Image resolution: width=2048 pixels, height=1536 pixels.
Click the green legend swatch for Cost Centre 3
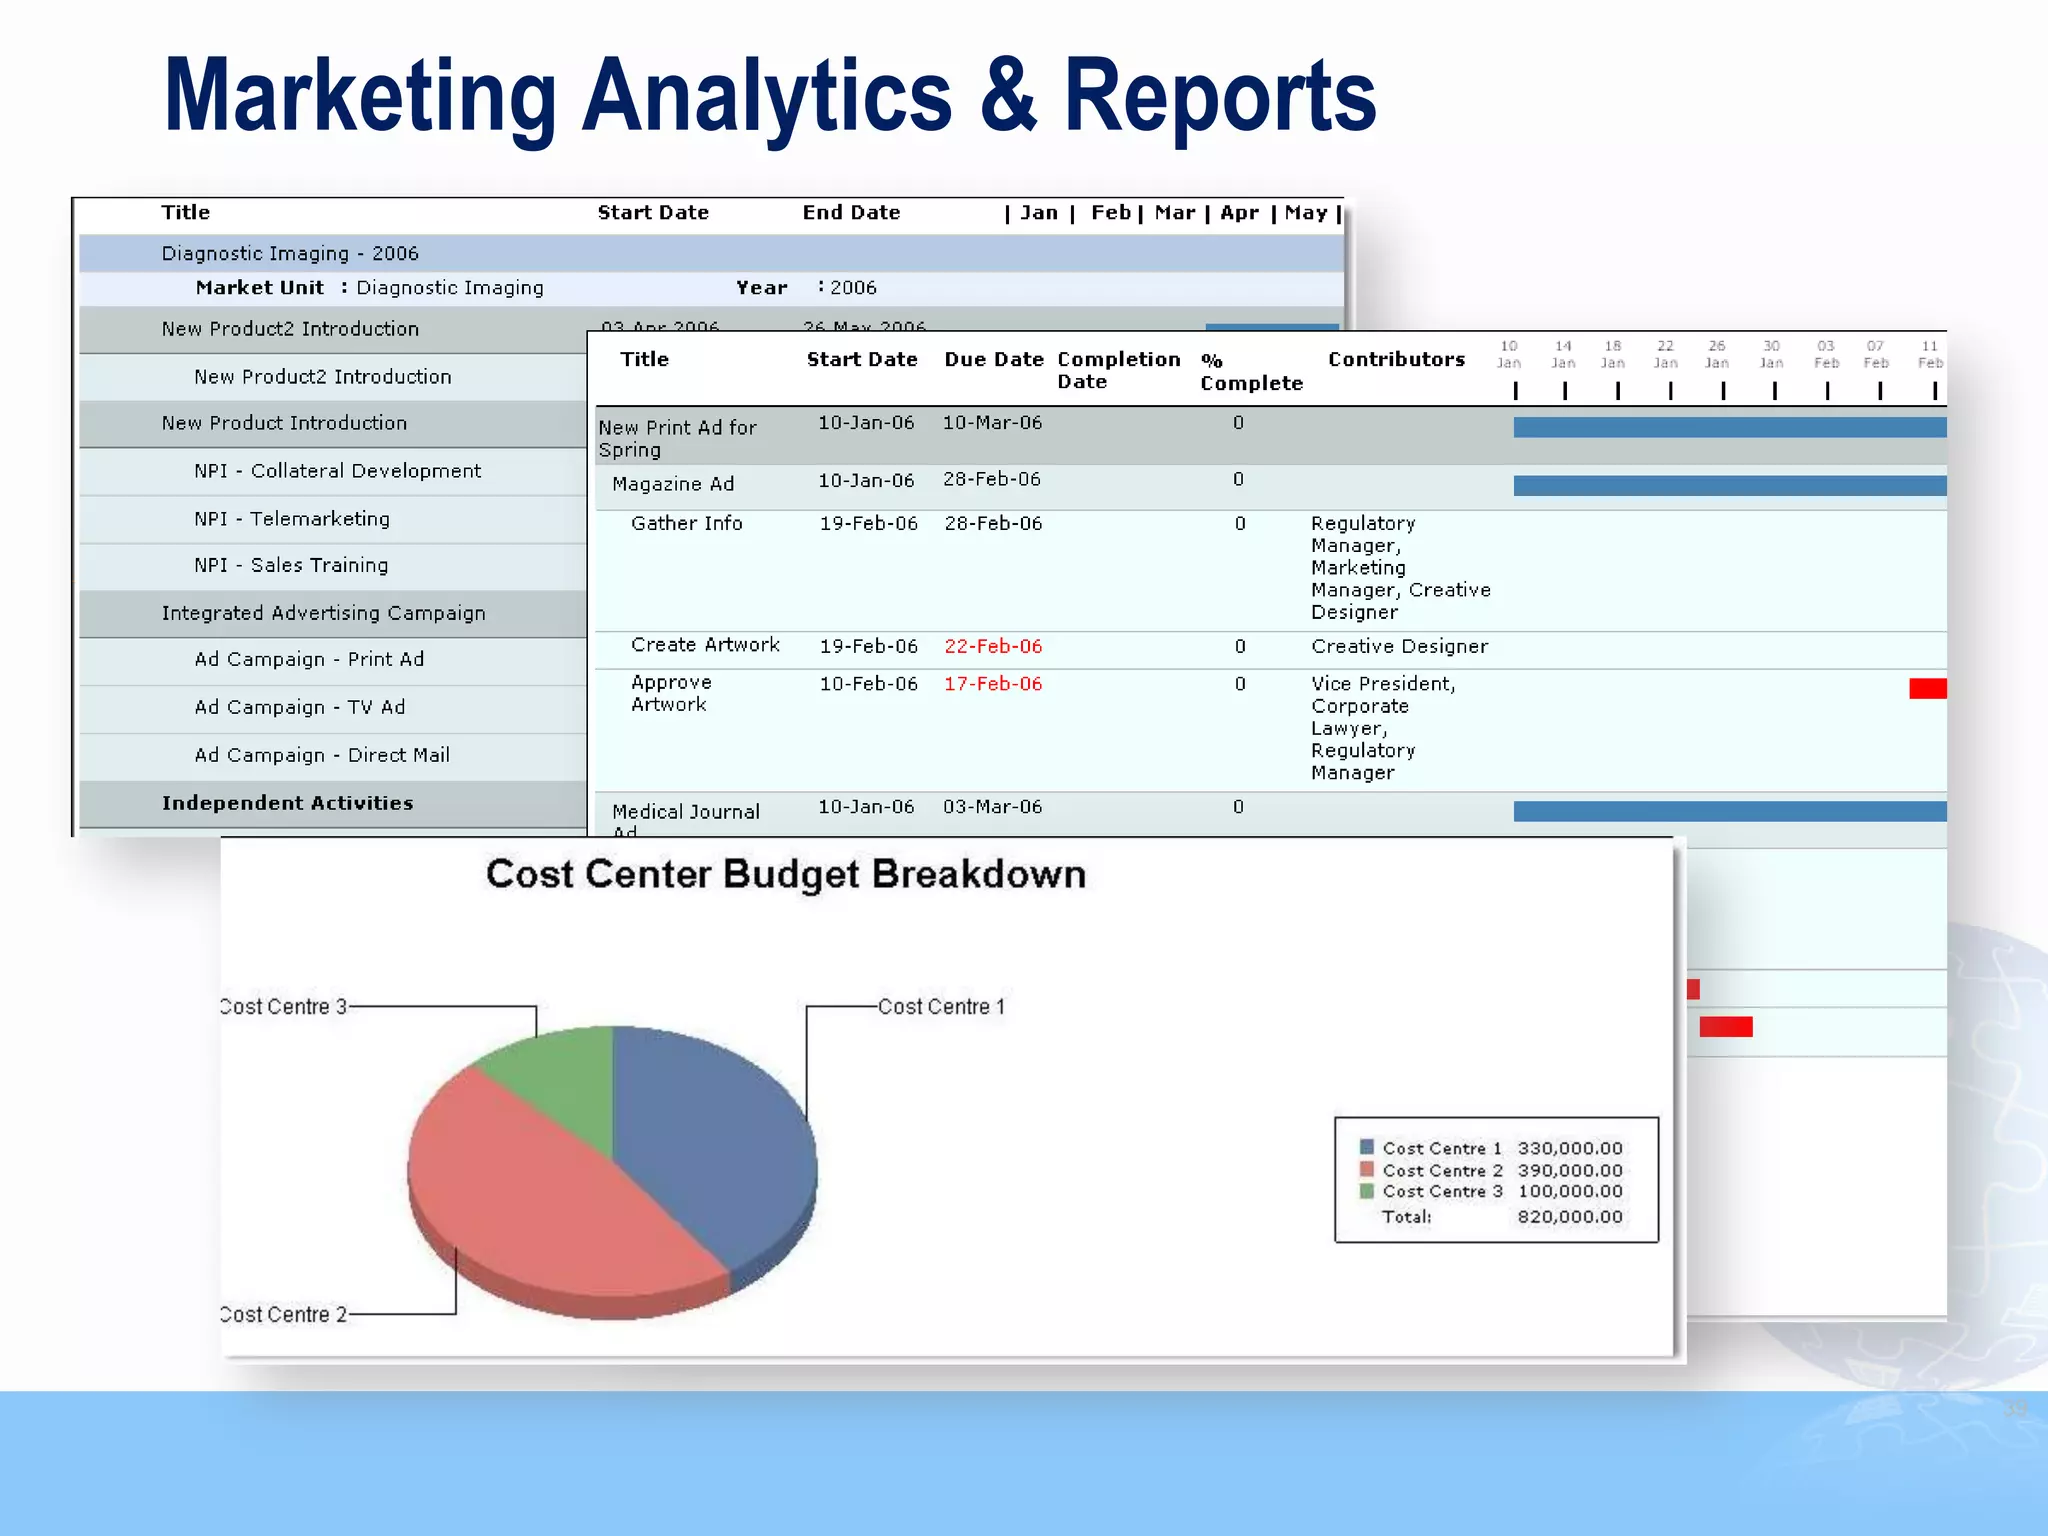1367,1191
